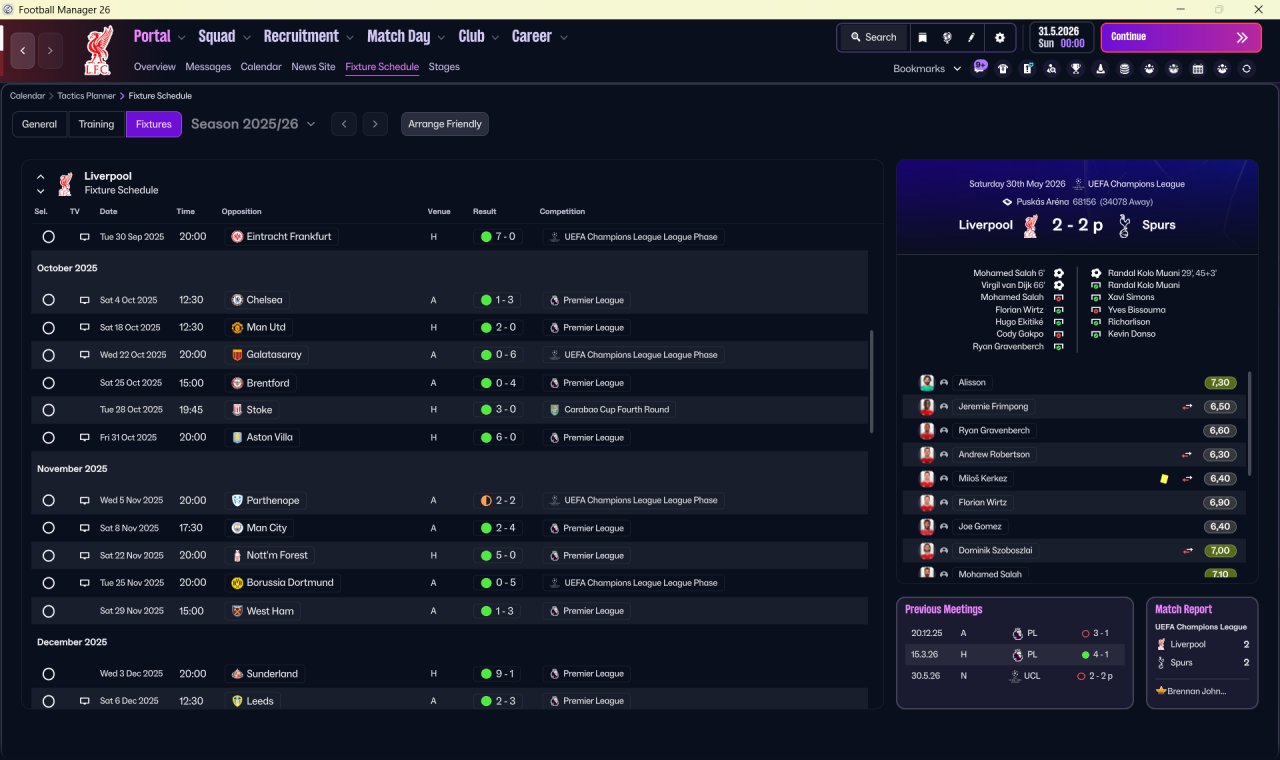1280x760 pixels.
Task: Go to next season with right arrow
Action: [375, 124]
